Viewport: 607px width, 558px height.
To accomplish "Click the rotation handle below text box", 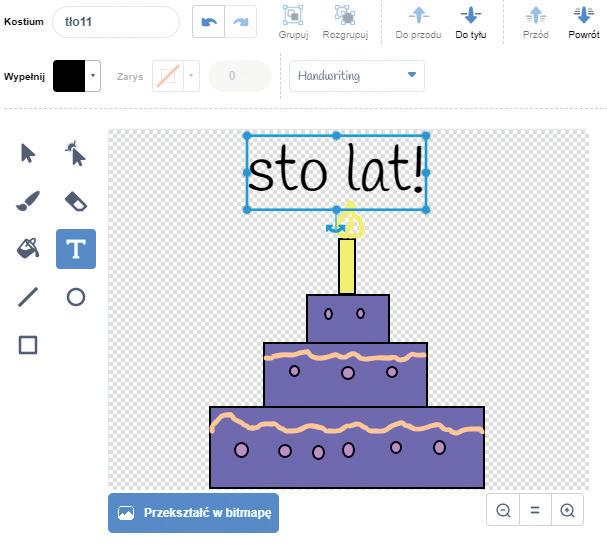I will (x=335, y=229).
